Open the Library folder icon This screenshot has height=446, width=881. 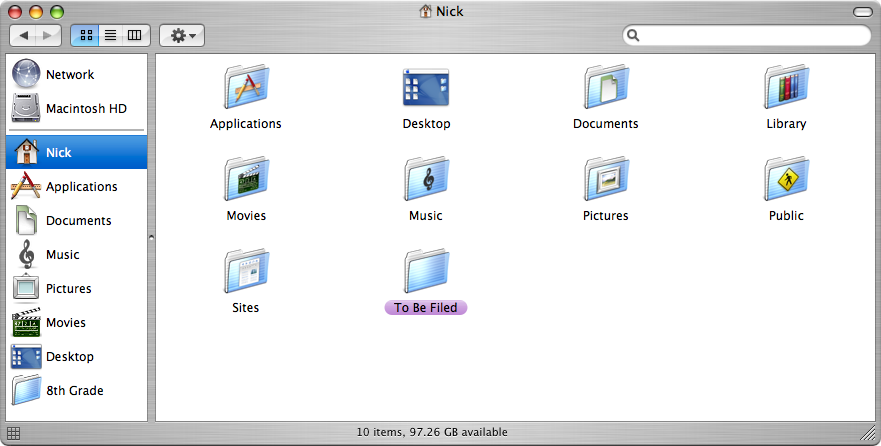tap(786, 87)
